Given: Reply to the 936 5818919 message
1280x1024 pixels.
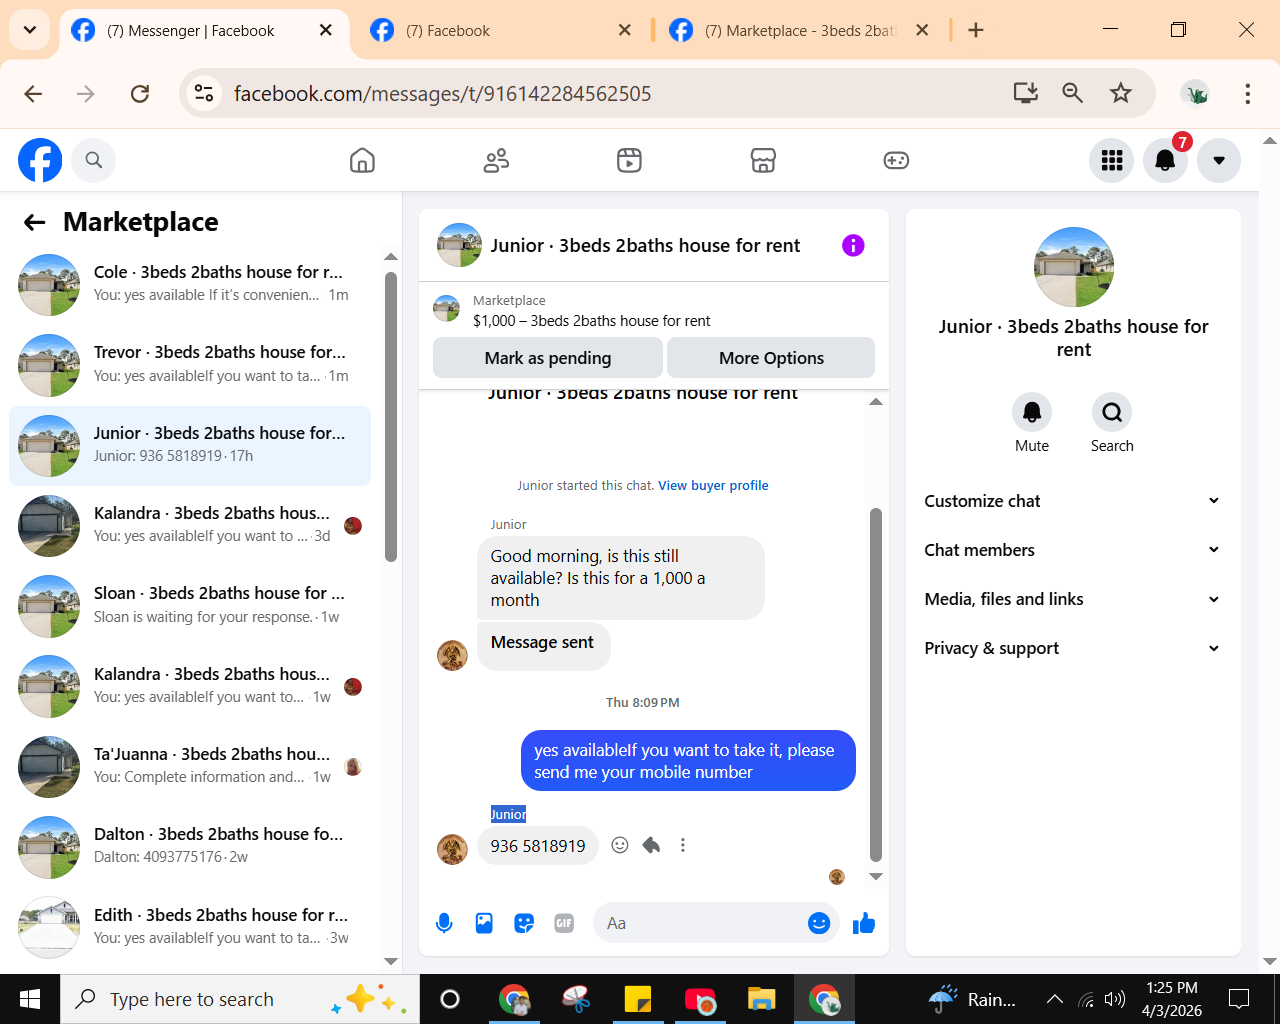Looking at the screenshot, I should tap(651, 845).
